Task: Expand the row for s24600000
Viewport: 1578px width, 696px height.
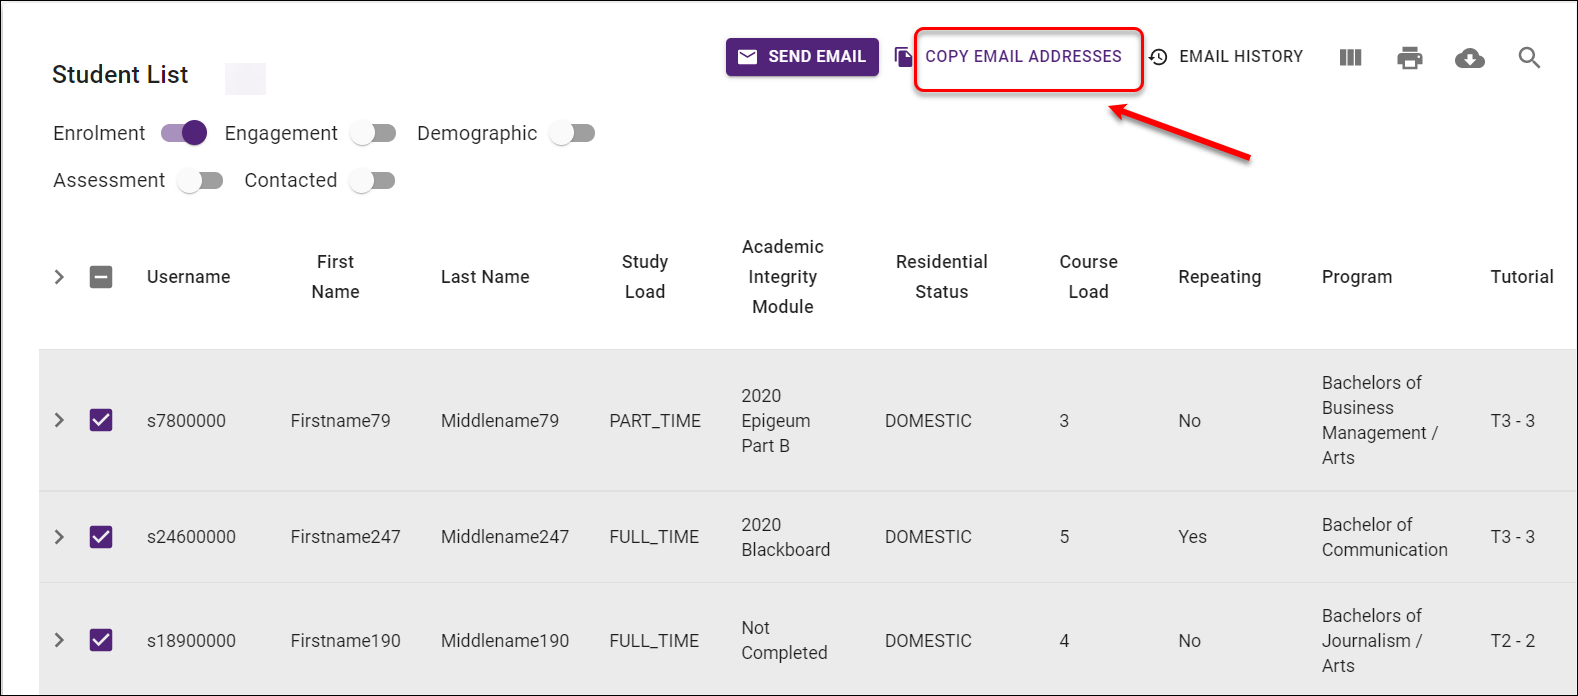Action: click(59, 537)
